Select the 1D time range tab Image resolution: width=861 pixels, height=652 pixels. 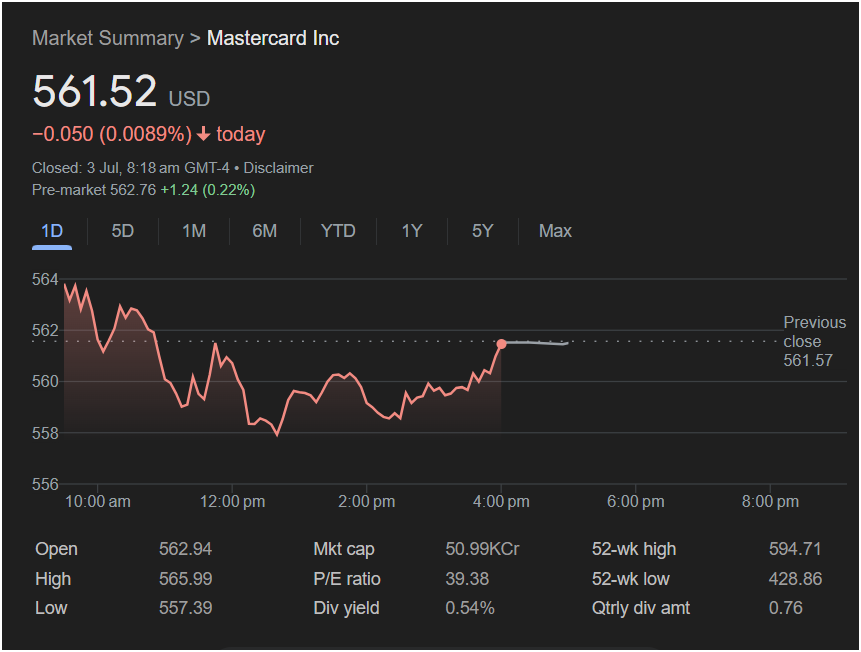(x=52, y=231)
